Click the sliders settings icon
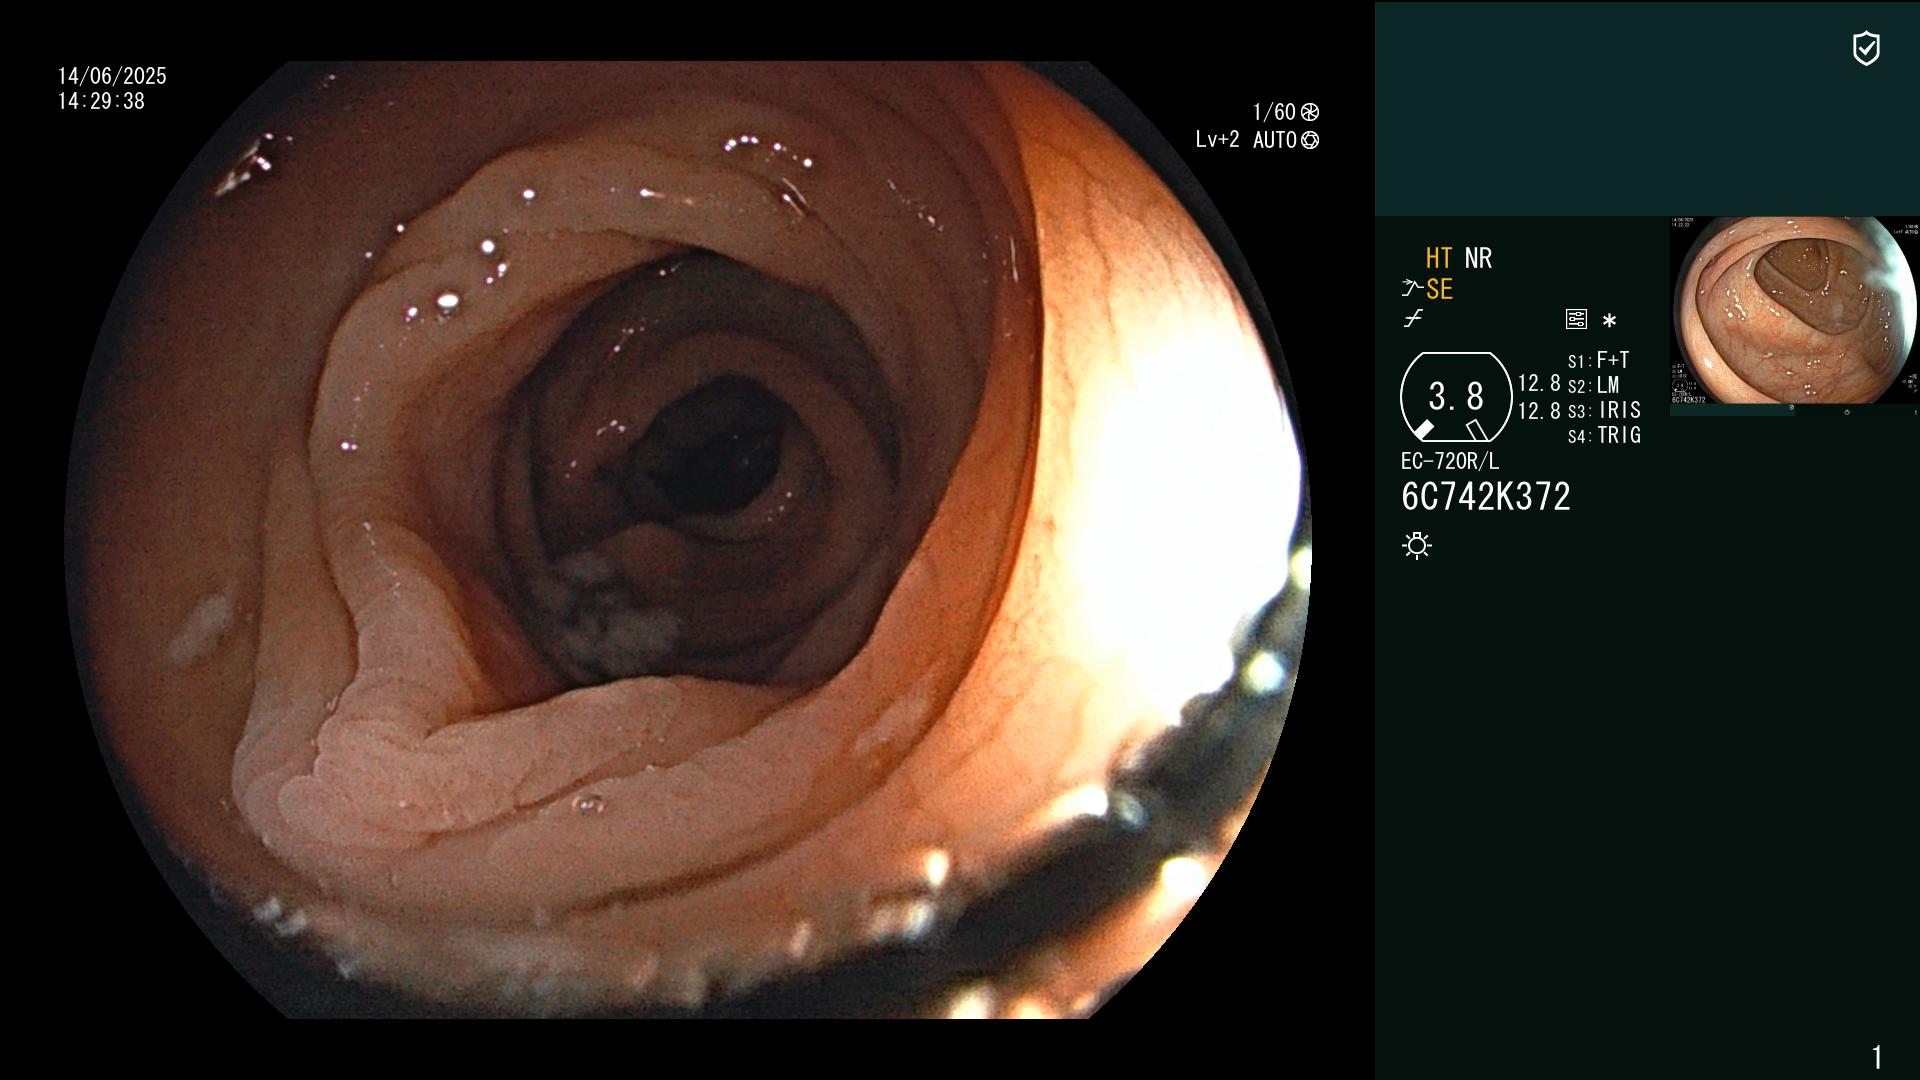 [1576, 319]
